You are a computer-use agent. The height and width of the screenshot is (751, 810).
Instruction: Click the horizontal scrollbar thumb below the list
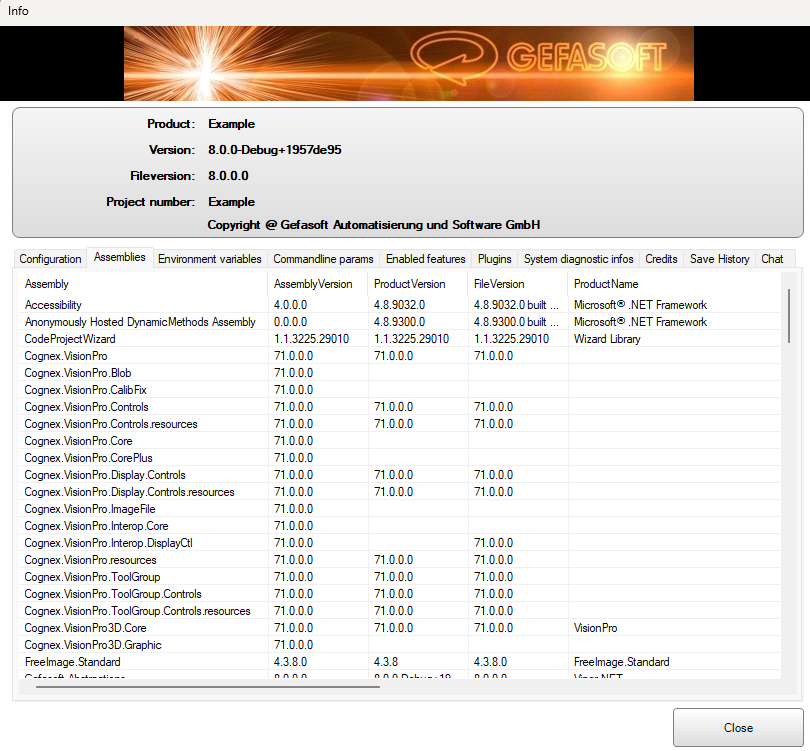click(208, 687)
